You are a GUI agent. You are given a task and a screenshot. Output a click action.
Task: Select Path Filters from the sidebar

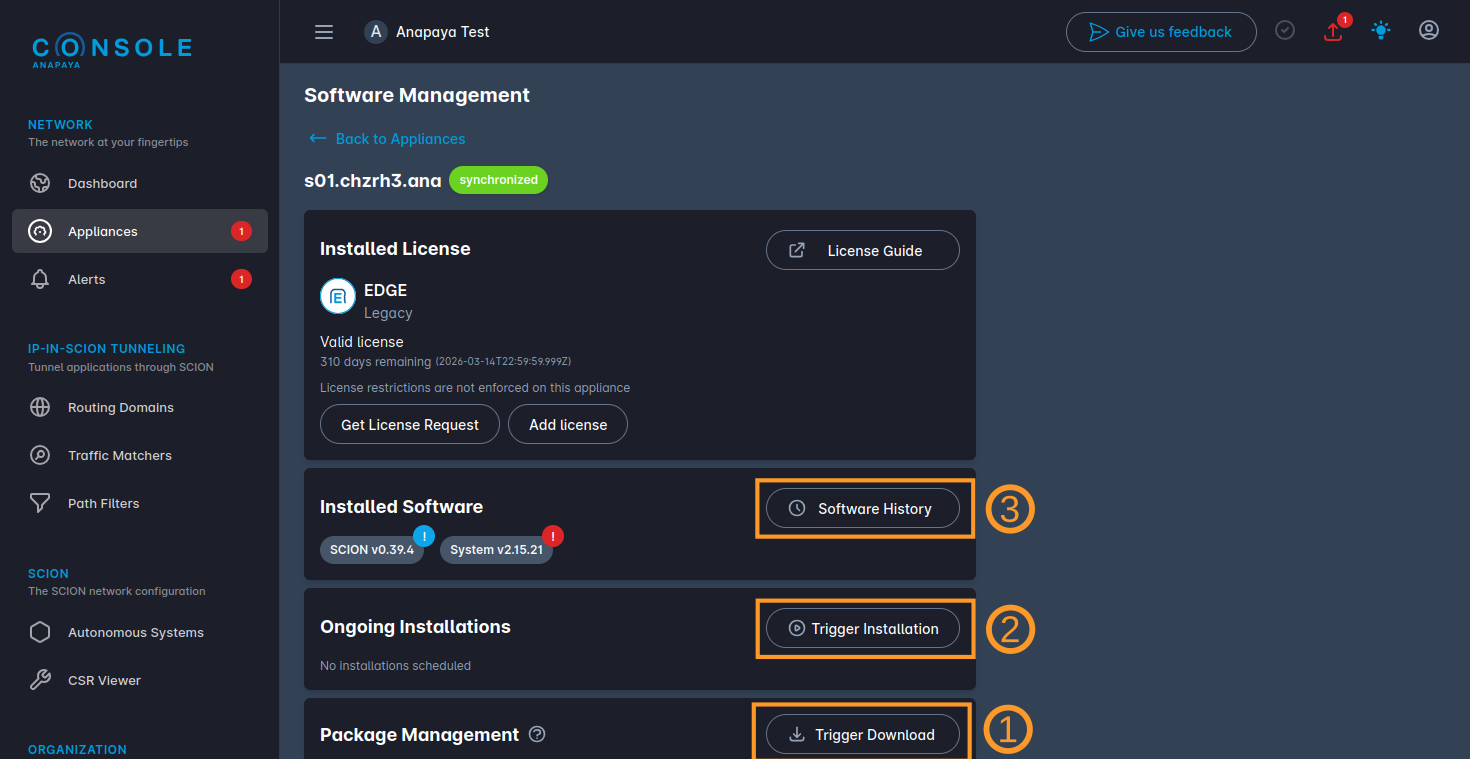(102, 503)
